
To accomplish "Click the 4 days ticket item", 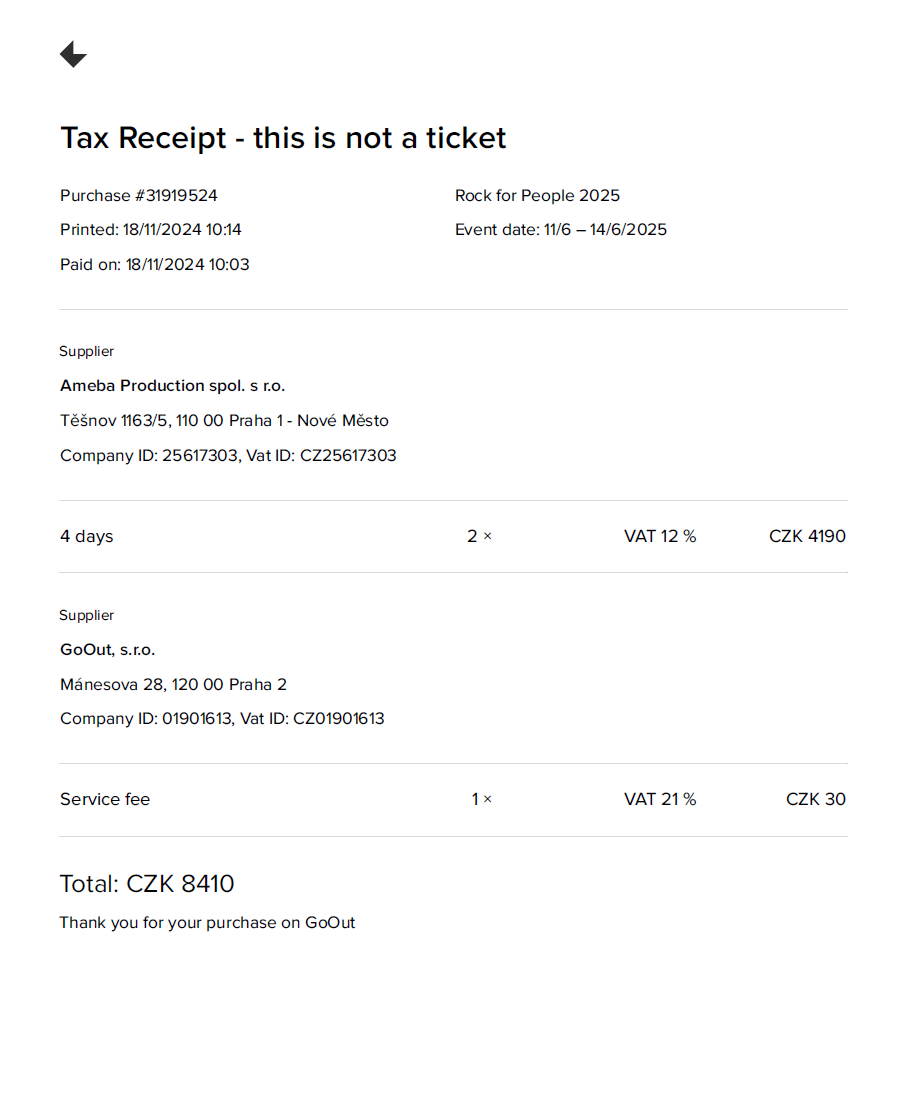I will 87,536.
